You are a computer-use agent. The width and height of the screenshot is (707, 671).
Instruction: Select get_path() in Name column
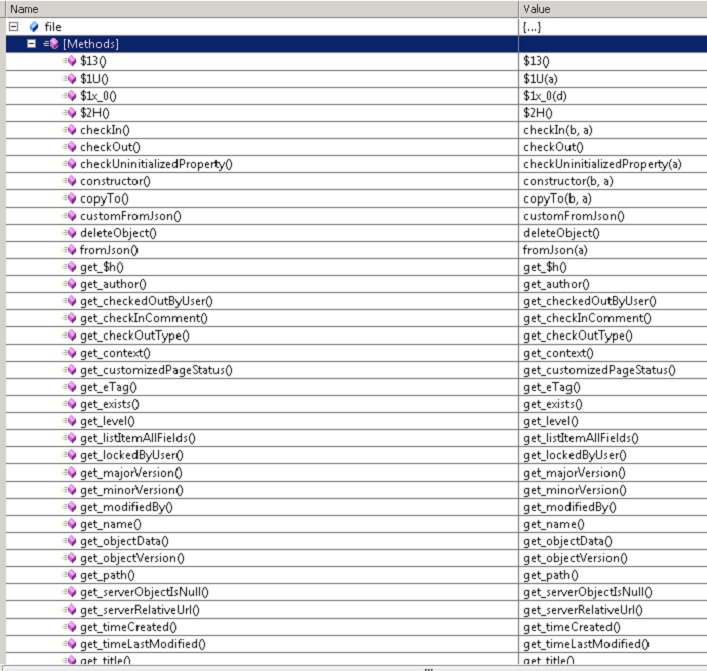[107, 575]
